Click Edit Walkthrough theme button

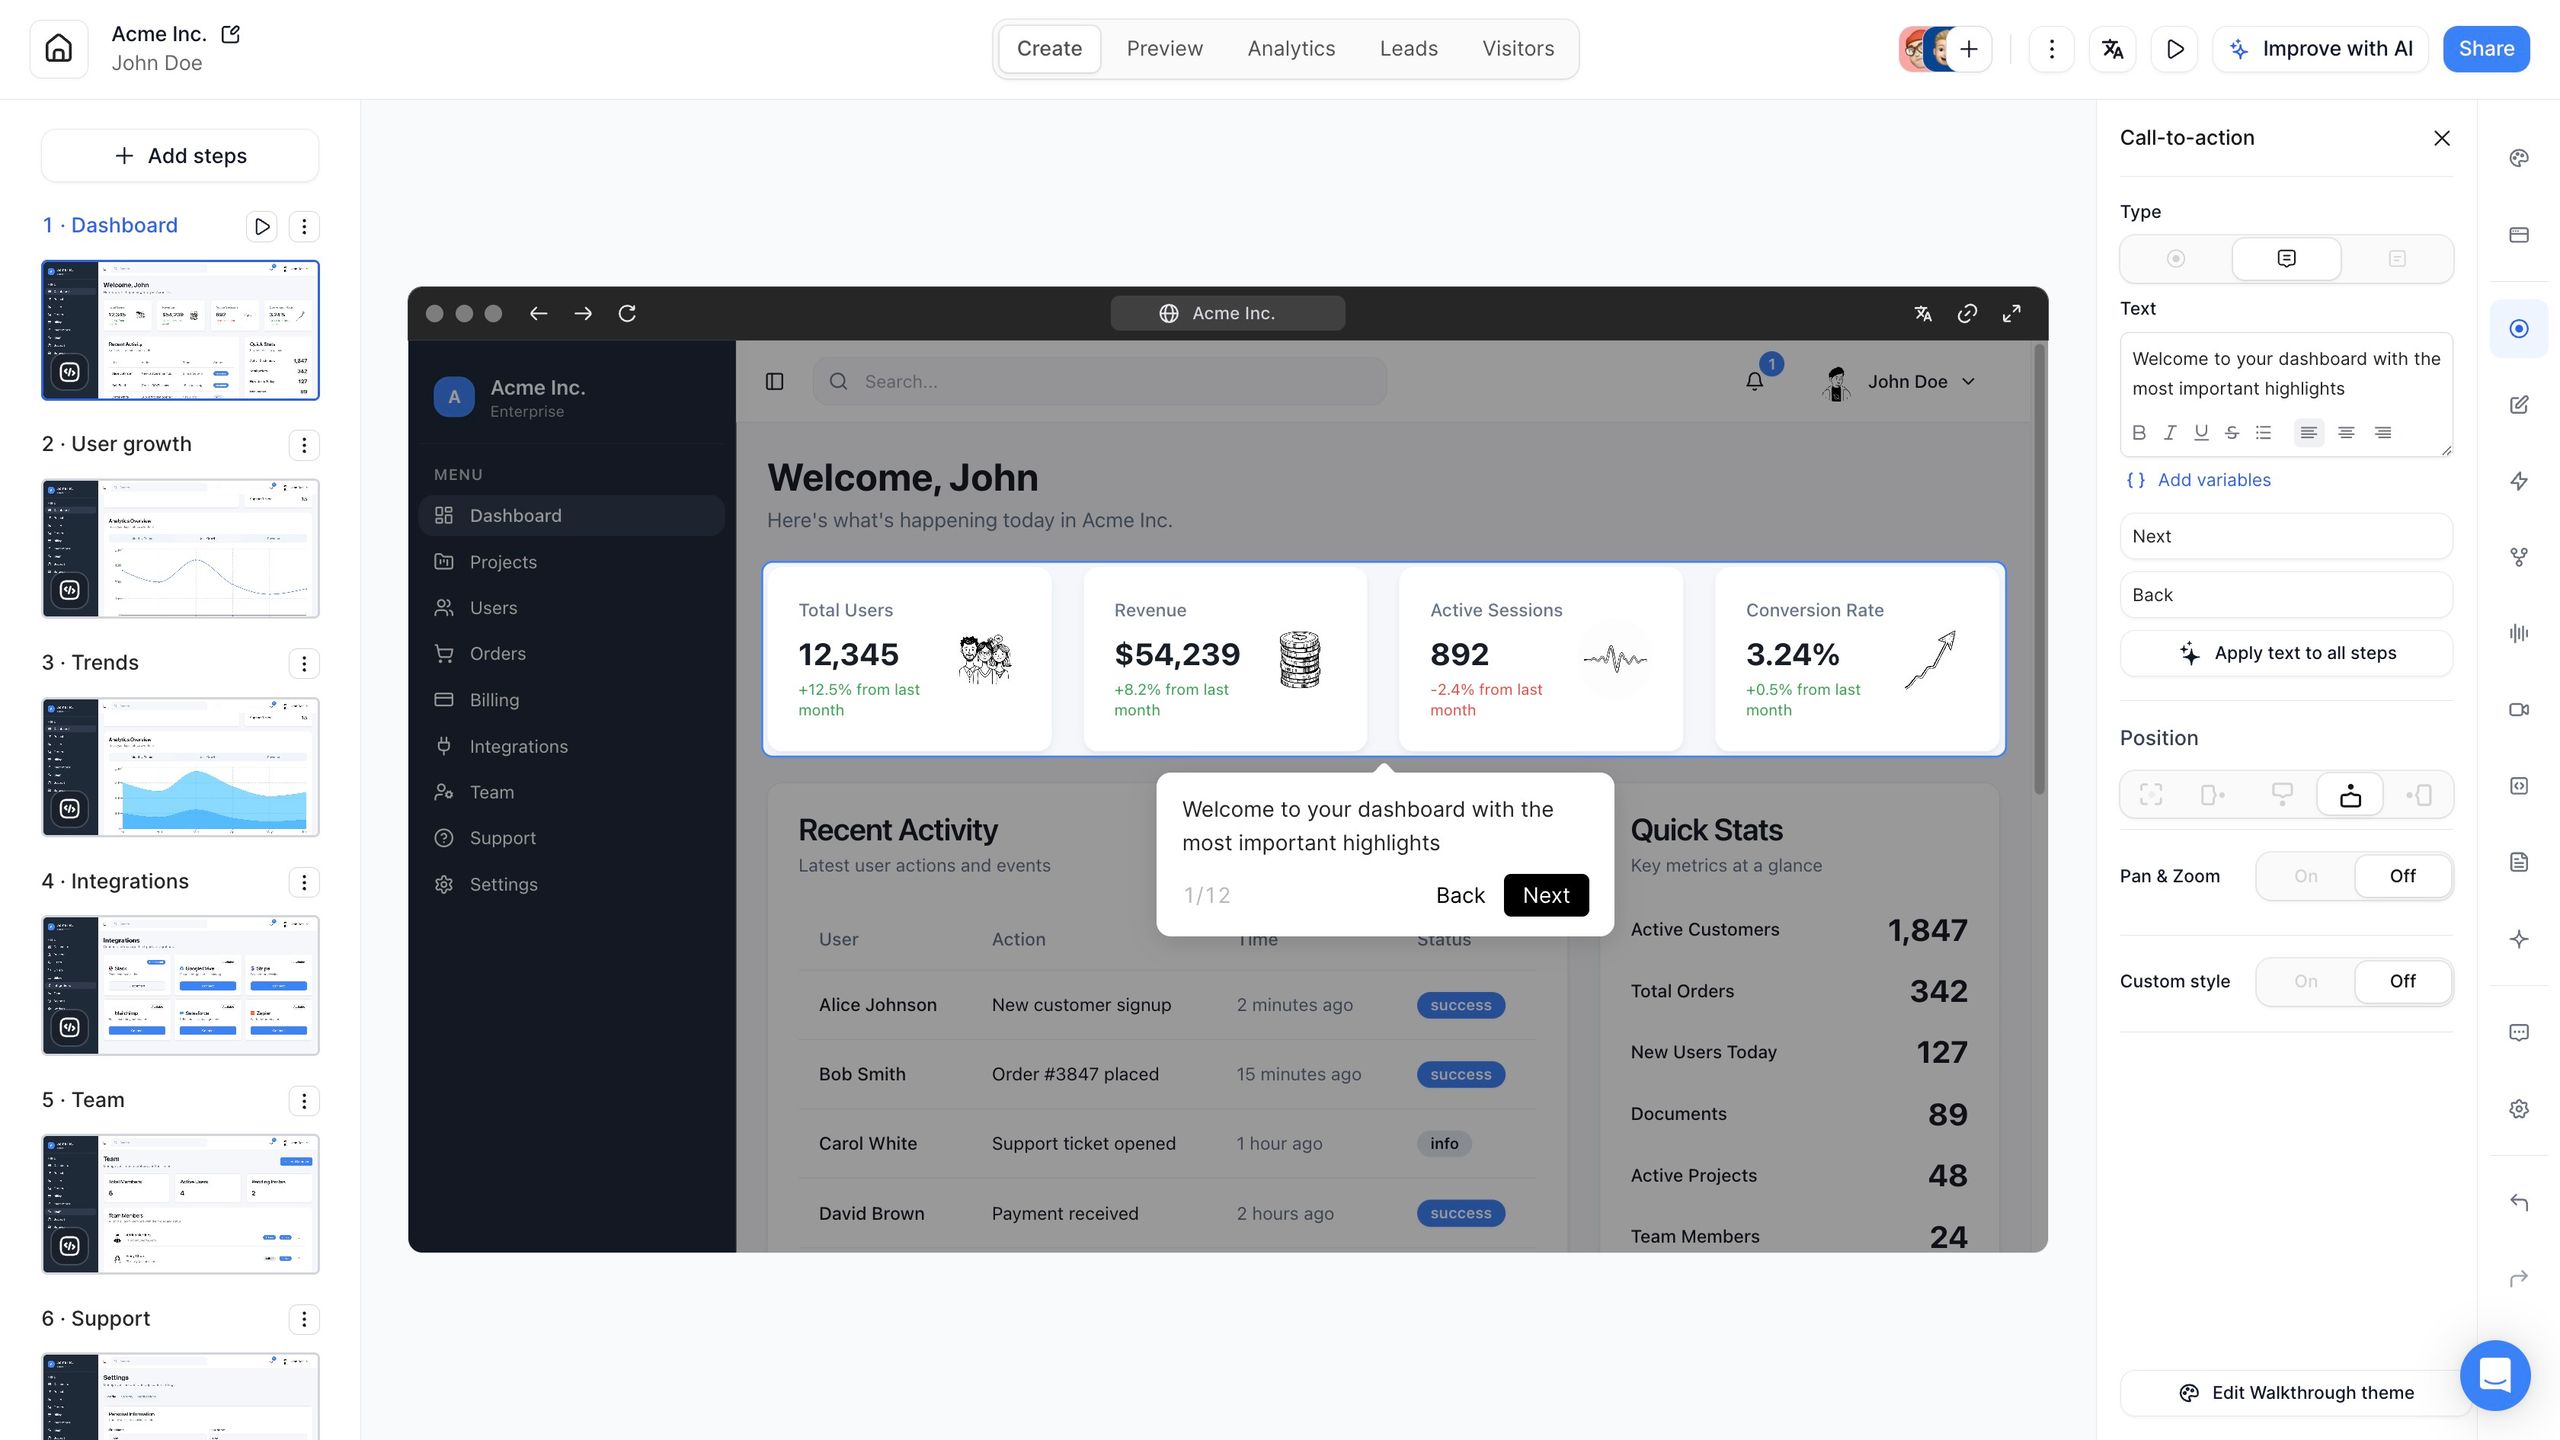click(2295, 1393)
